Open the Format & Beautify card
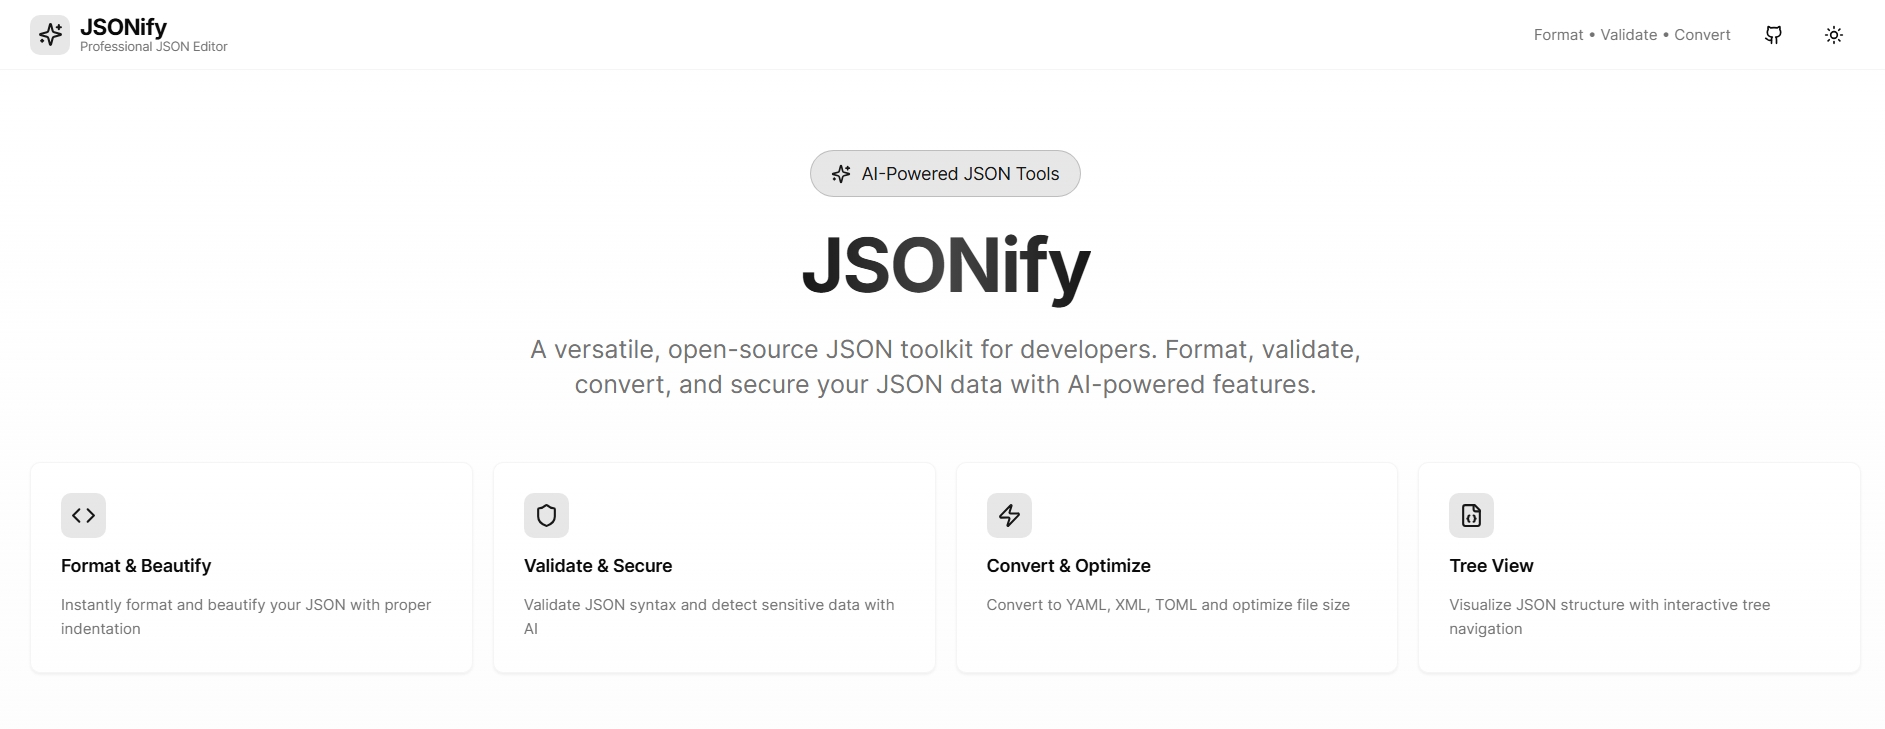This screenshot has width=1885, height=729. (251, 567)
